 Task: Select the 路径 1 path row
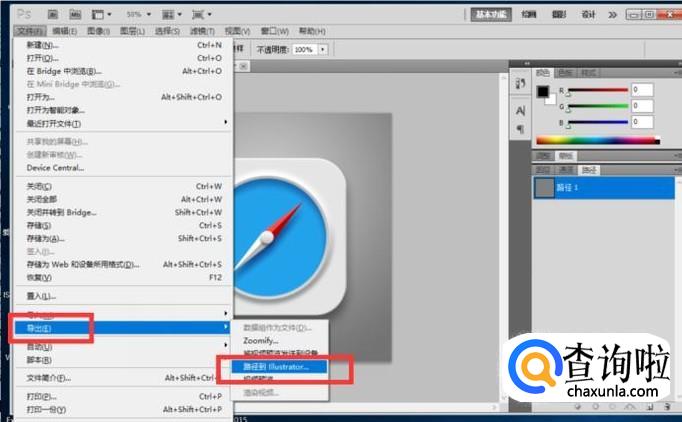click(x=604, y=188)
